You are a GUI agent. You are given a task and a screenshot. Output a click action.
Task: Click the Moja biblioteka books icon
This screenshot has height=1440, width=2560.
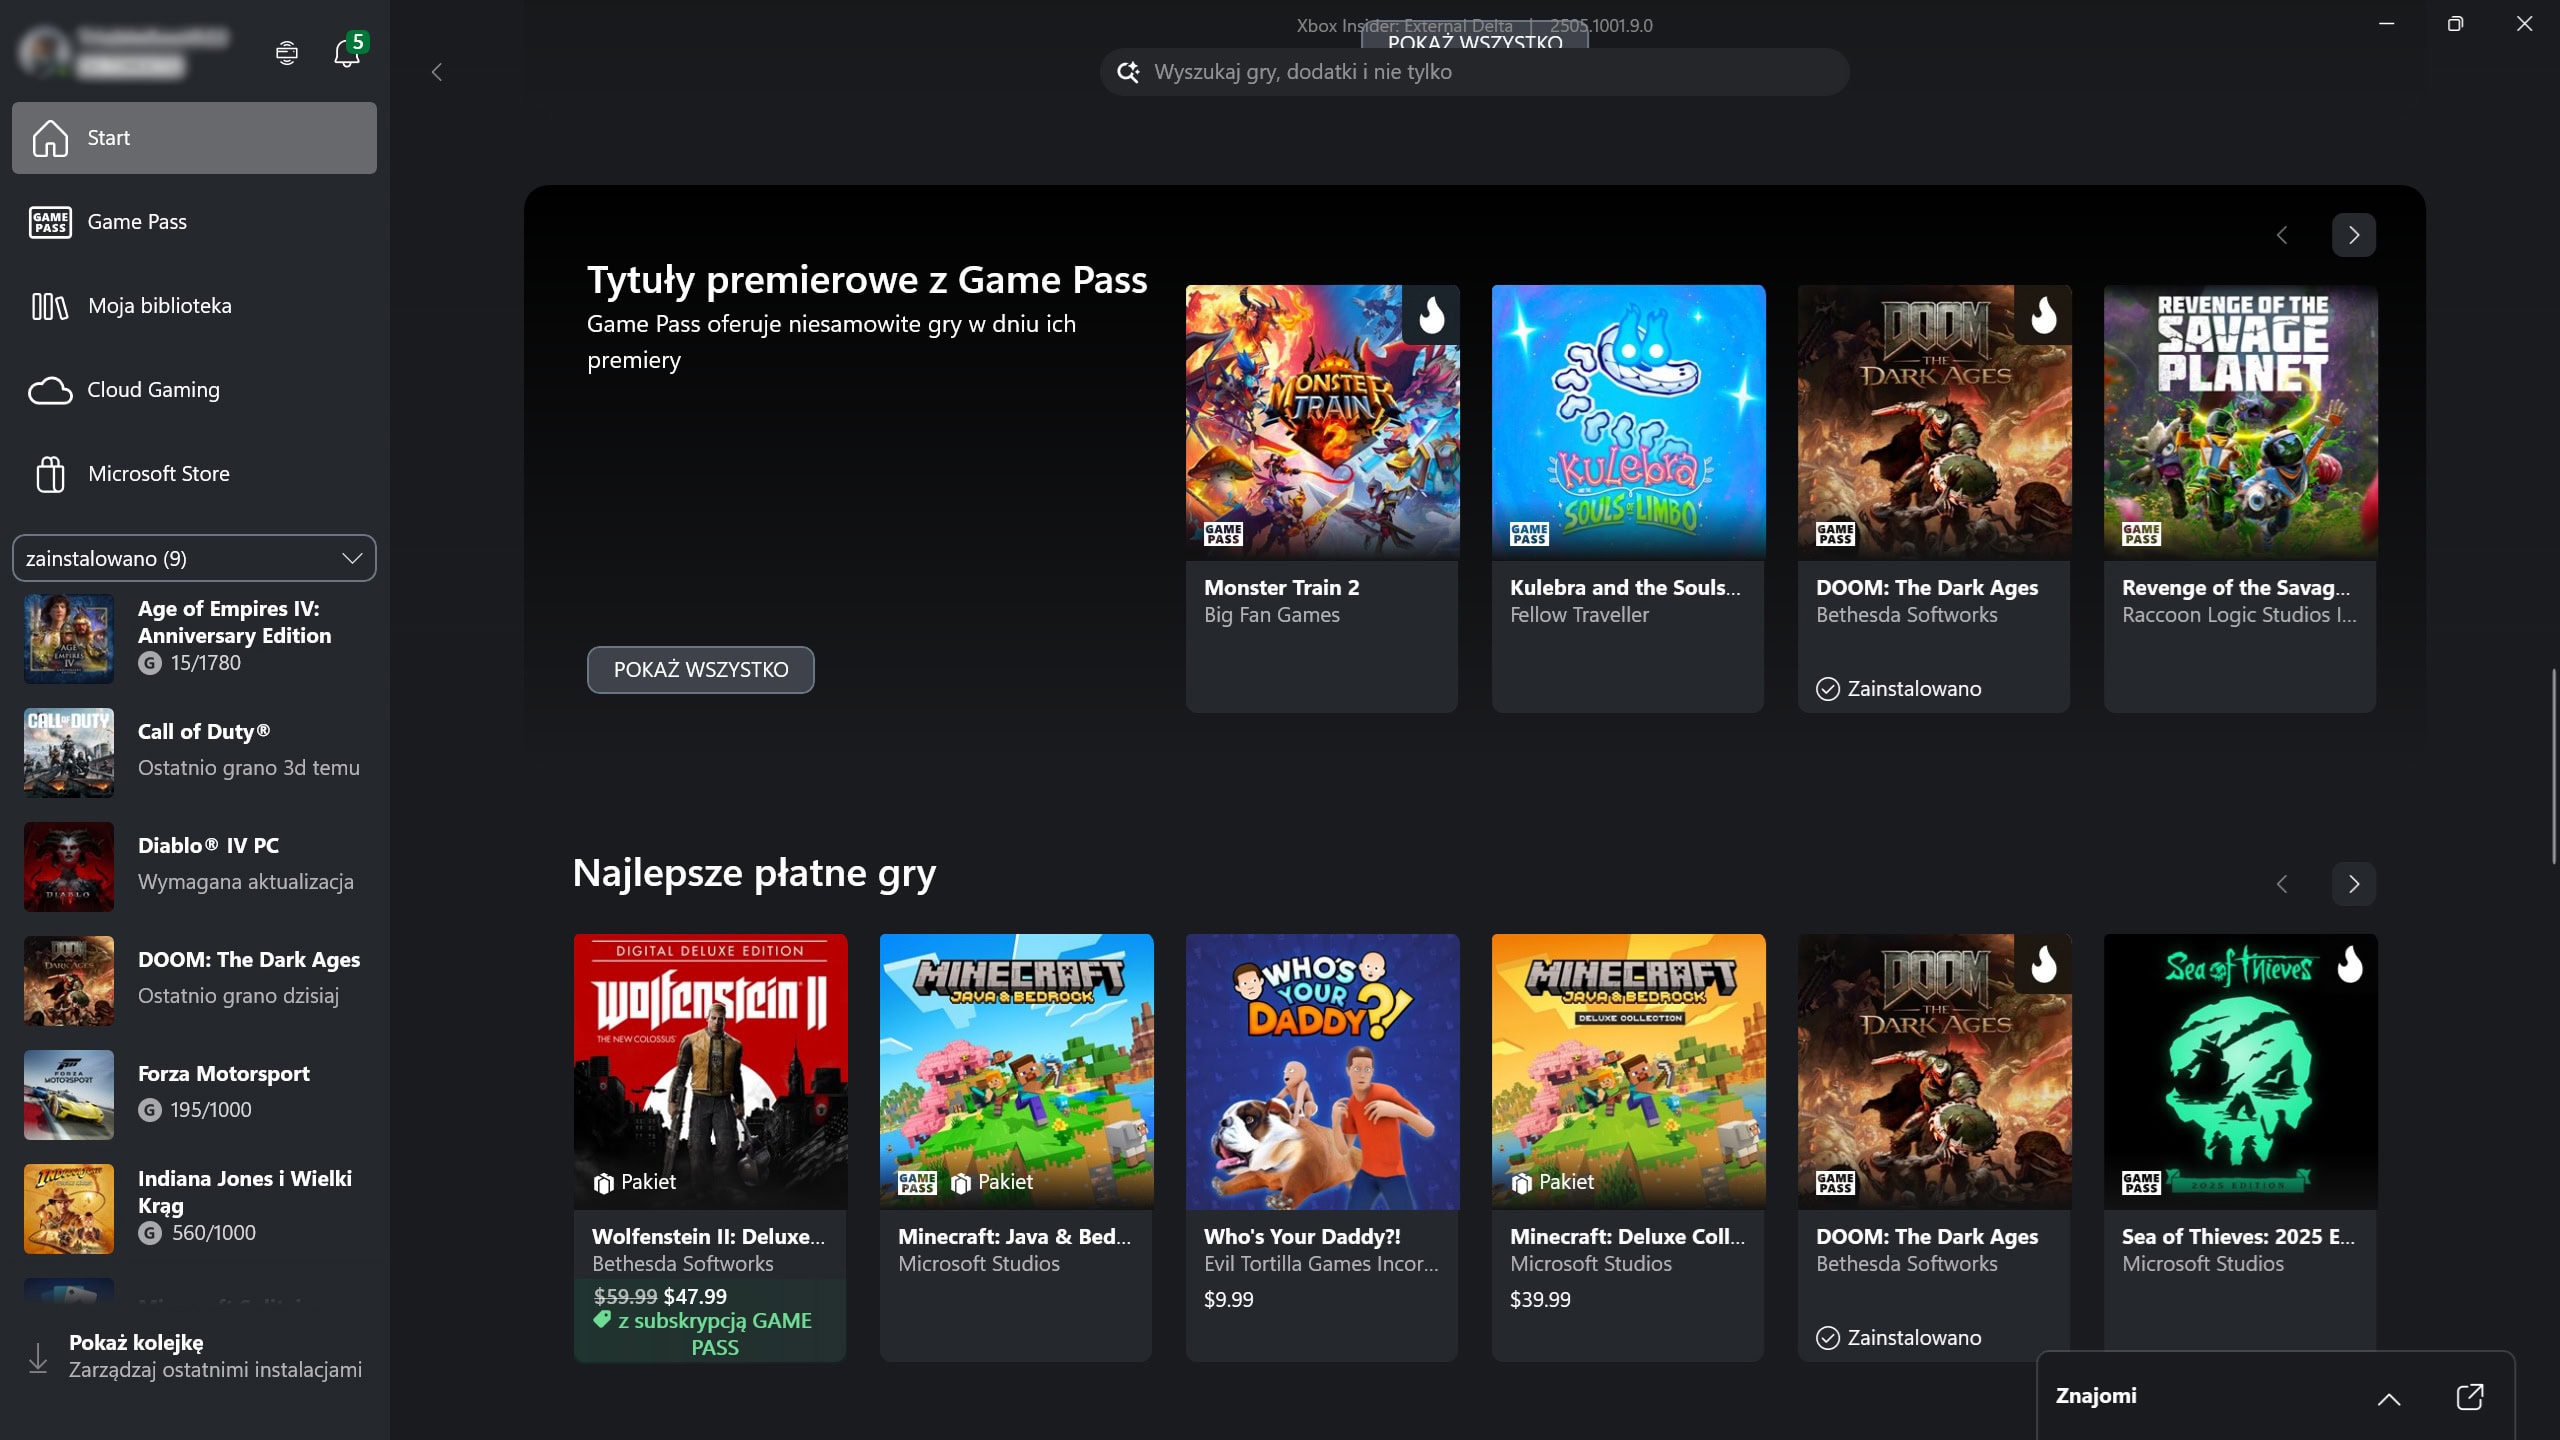coord(50,306)
